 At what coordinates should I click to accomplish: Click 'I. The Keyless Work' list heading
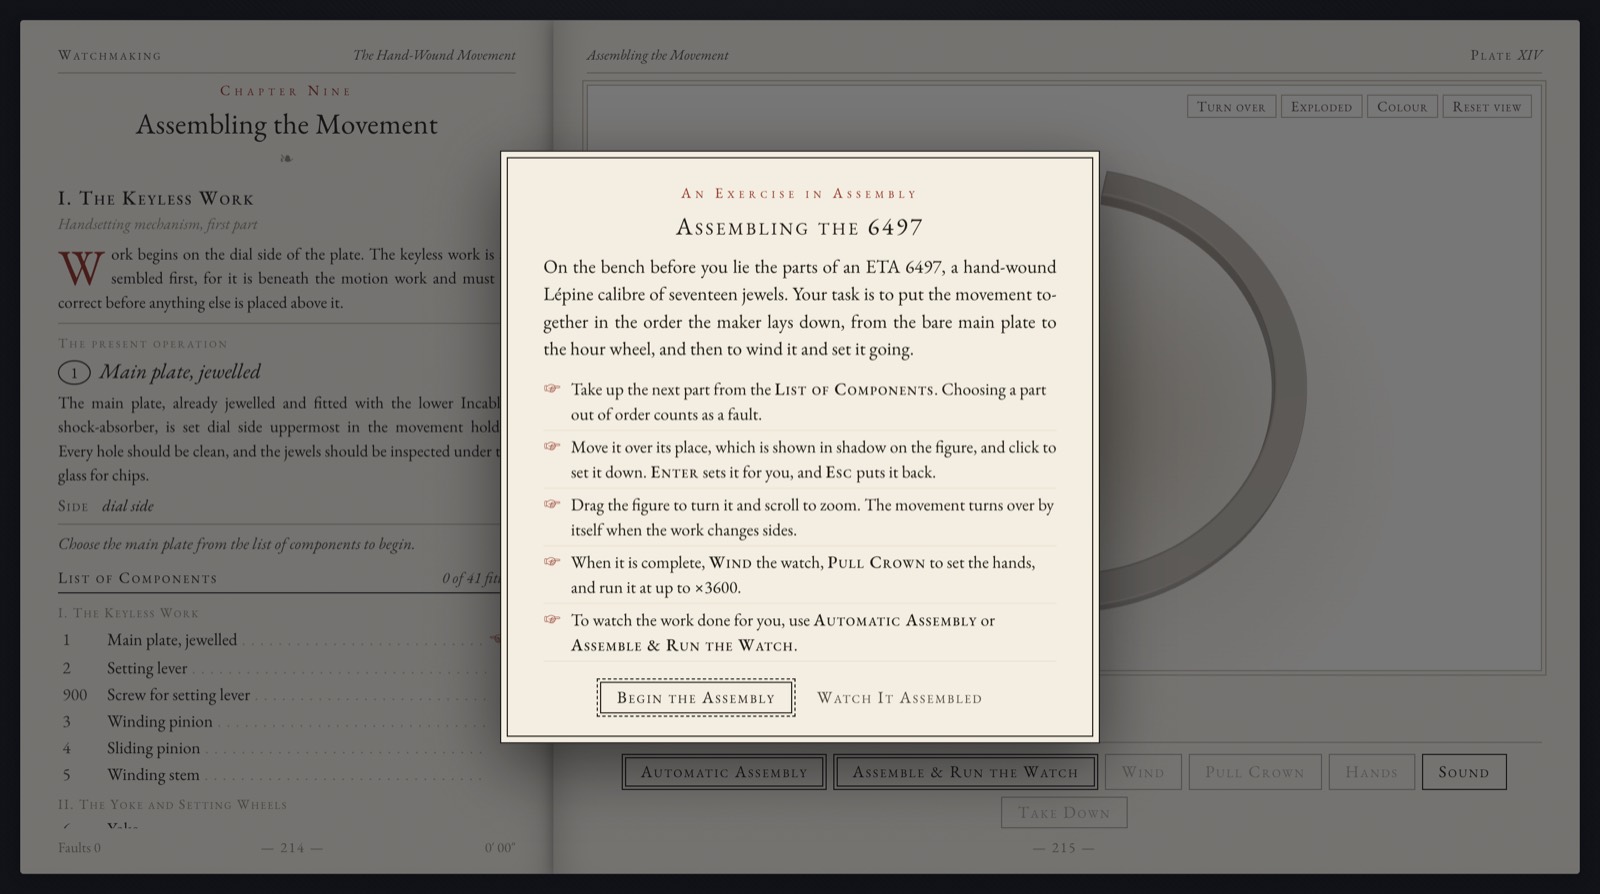(128, 613)
